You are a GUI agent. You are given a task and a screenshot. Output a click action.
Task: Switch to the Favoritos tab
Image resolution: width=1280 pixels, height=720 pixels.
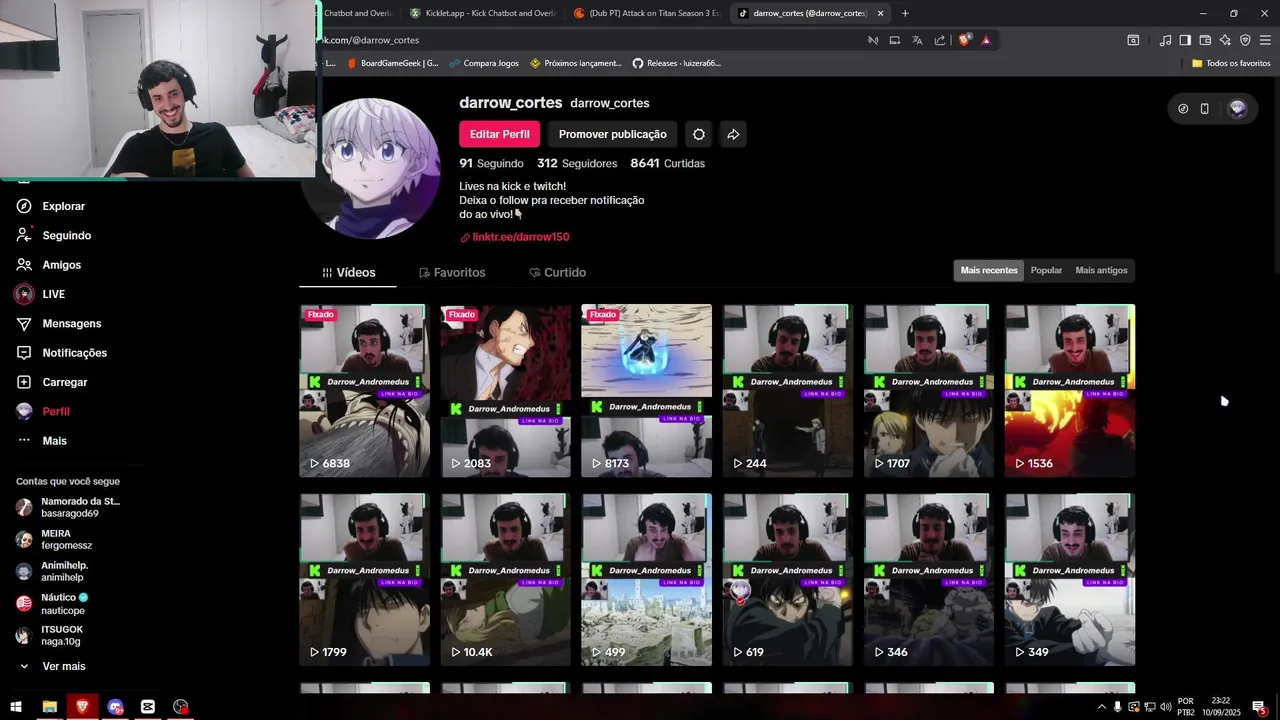[452, 272]
